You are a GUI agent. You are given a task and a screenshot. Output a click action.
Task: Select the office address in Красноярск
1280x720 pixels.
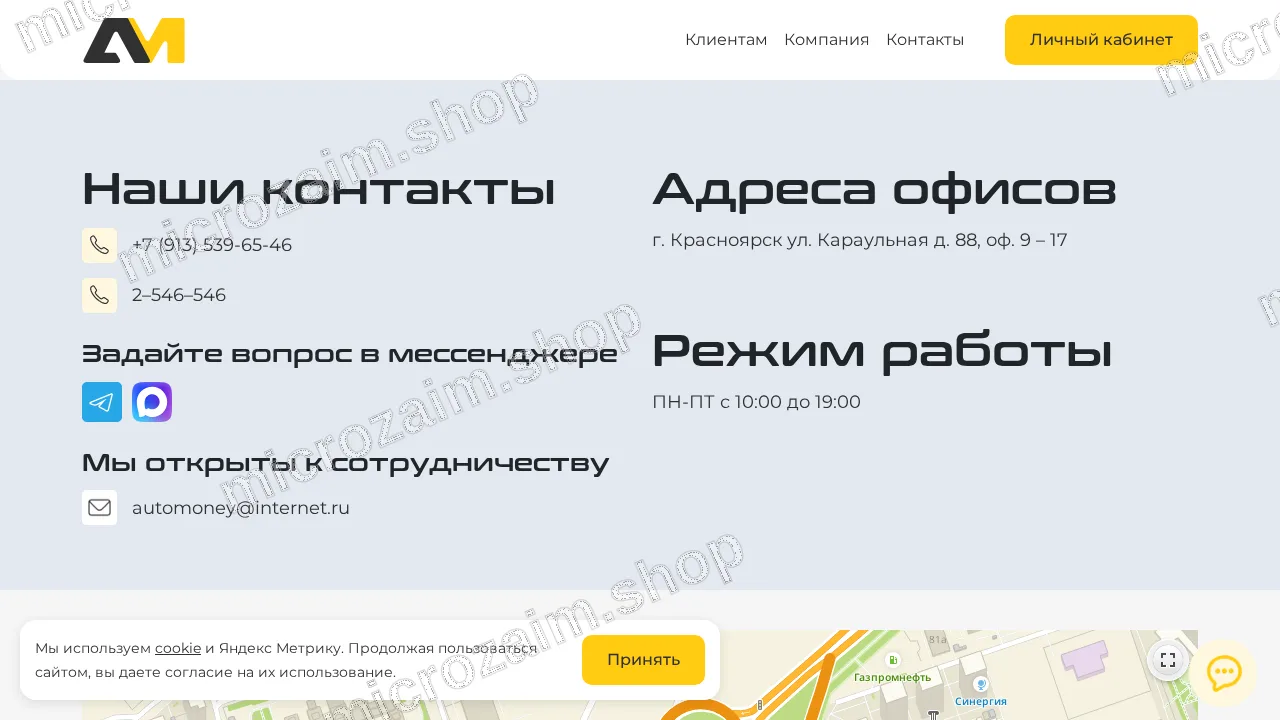click(860, 240)
